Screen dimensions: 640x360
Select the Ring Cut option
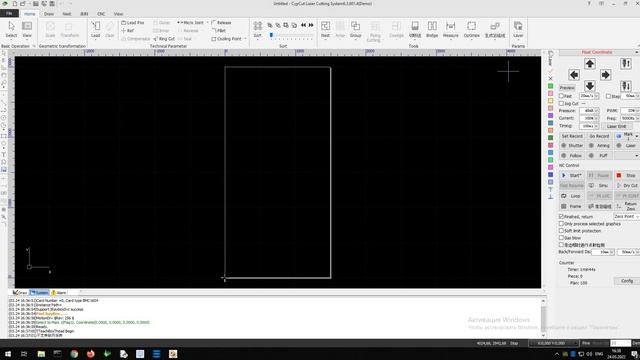pos(164,39)
